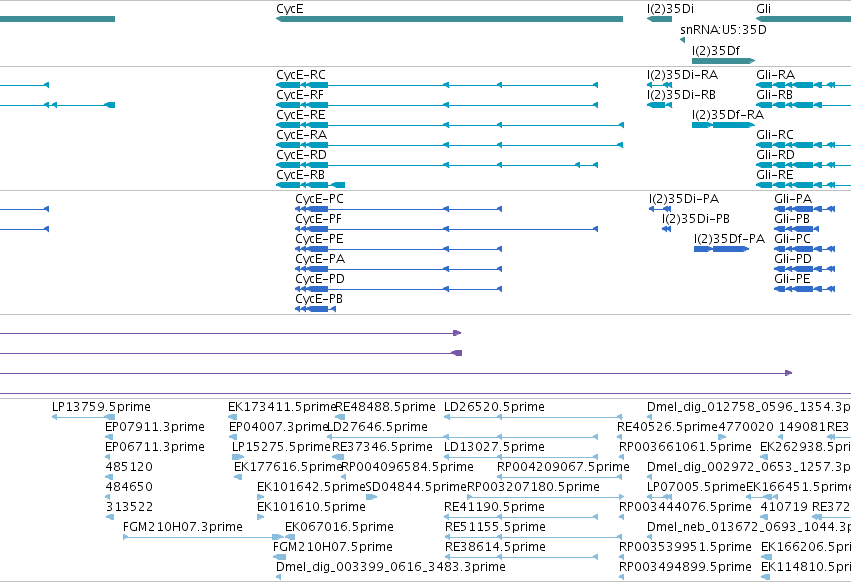Screen dimensions: 851x582
Task: Click the EK101642.5prime label
Action: [x=312, y=487]
